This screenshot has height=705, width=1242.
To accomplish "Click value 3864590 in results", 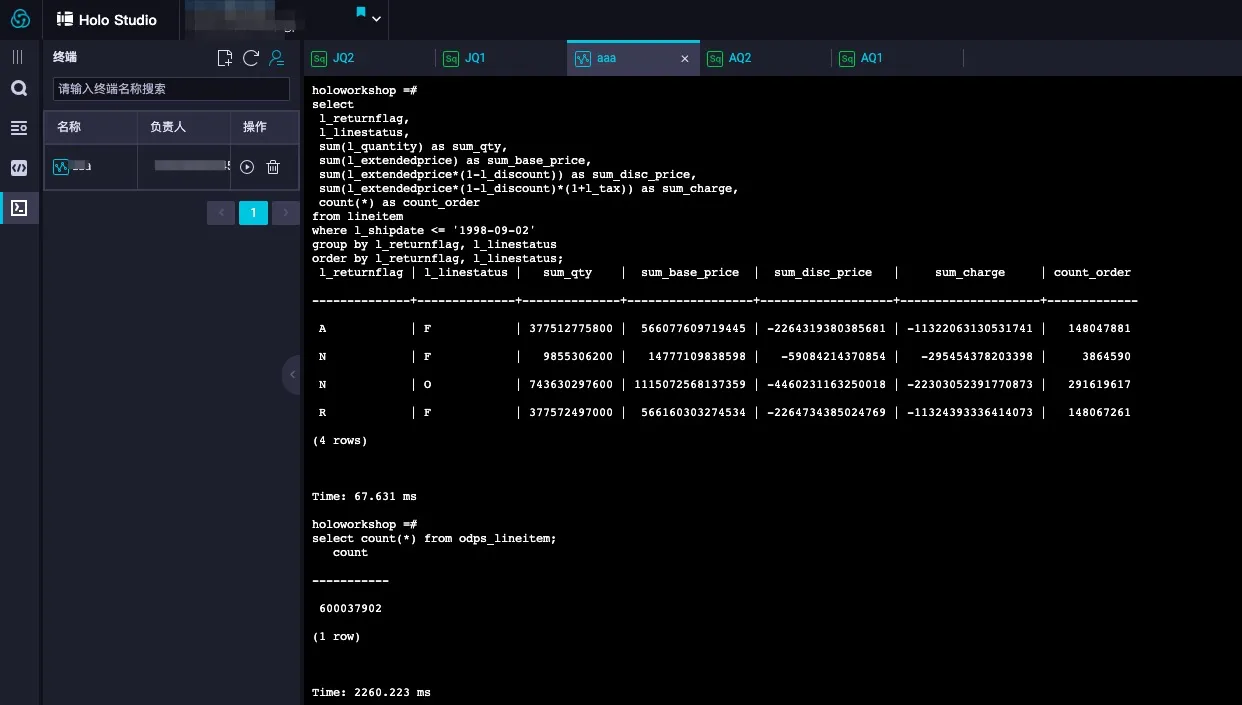I will coord(1106,356).
